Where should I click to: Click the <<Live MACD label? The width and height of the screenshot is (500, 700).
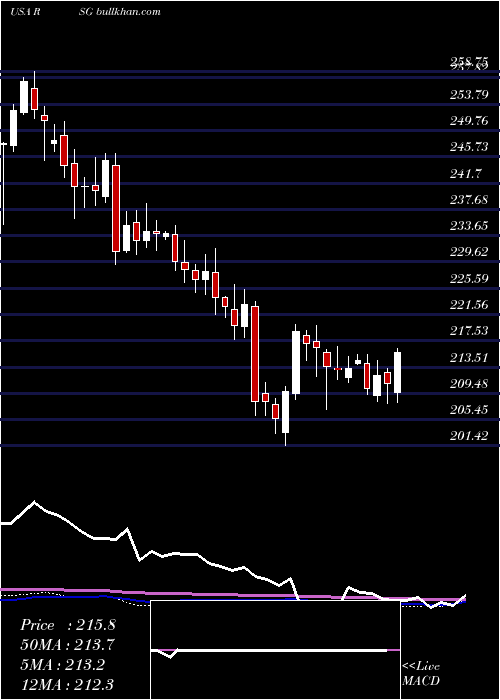click(x=421, y=674)
